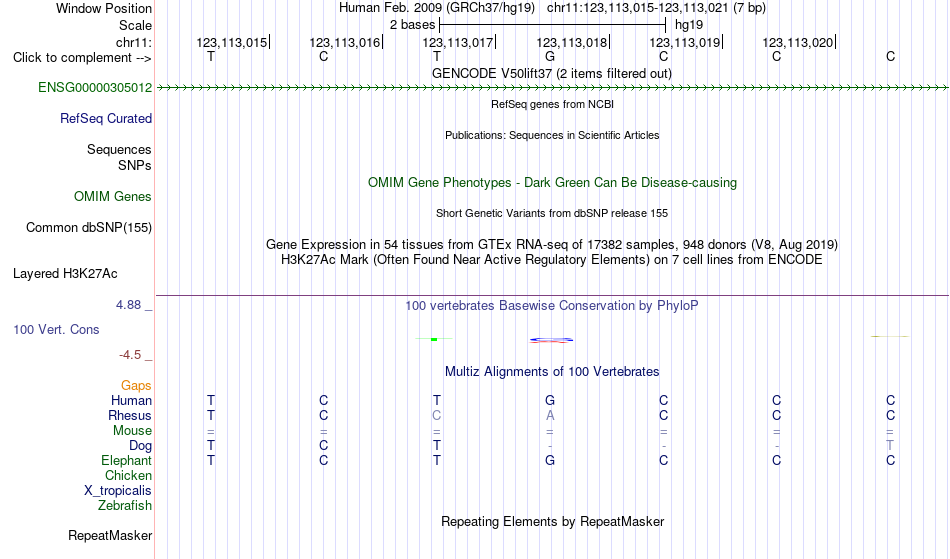Open '100 vertebrates Basewise Conservation by PhyloP' title

coord(552,306)
